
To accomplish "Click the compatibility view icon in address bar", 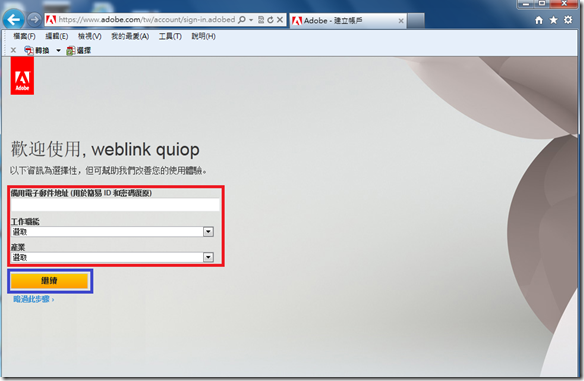I will coord(261,20).
